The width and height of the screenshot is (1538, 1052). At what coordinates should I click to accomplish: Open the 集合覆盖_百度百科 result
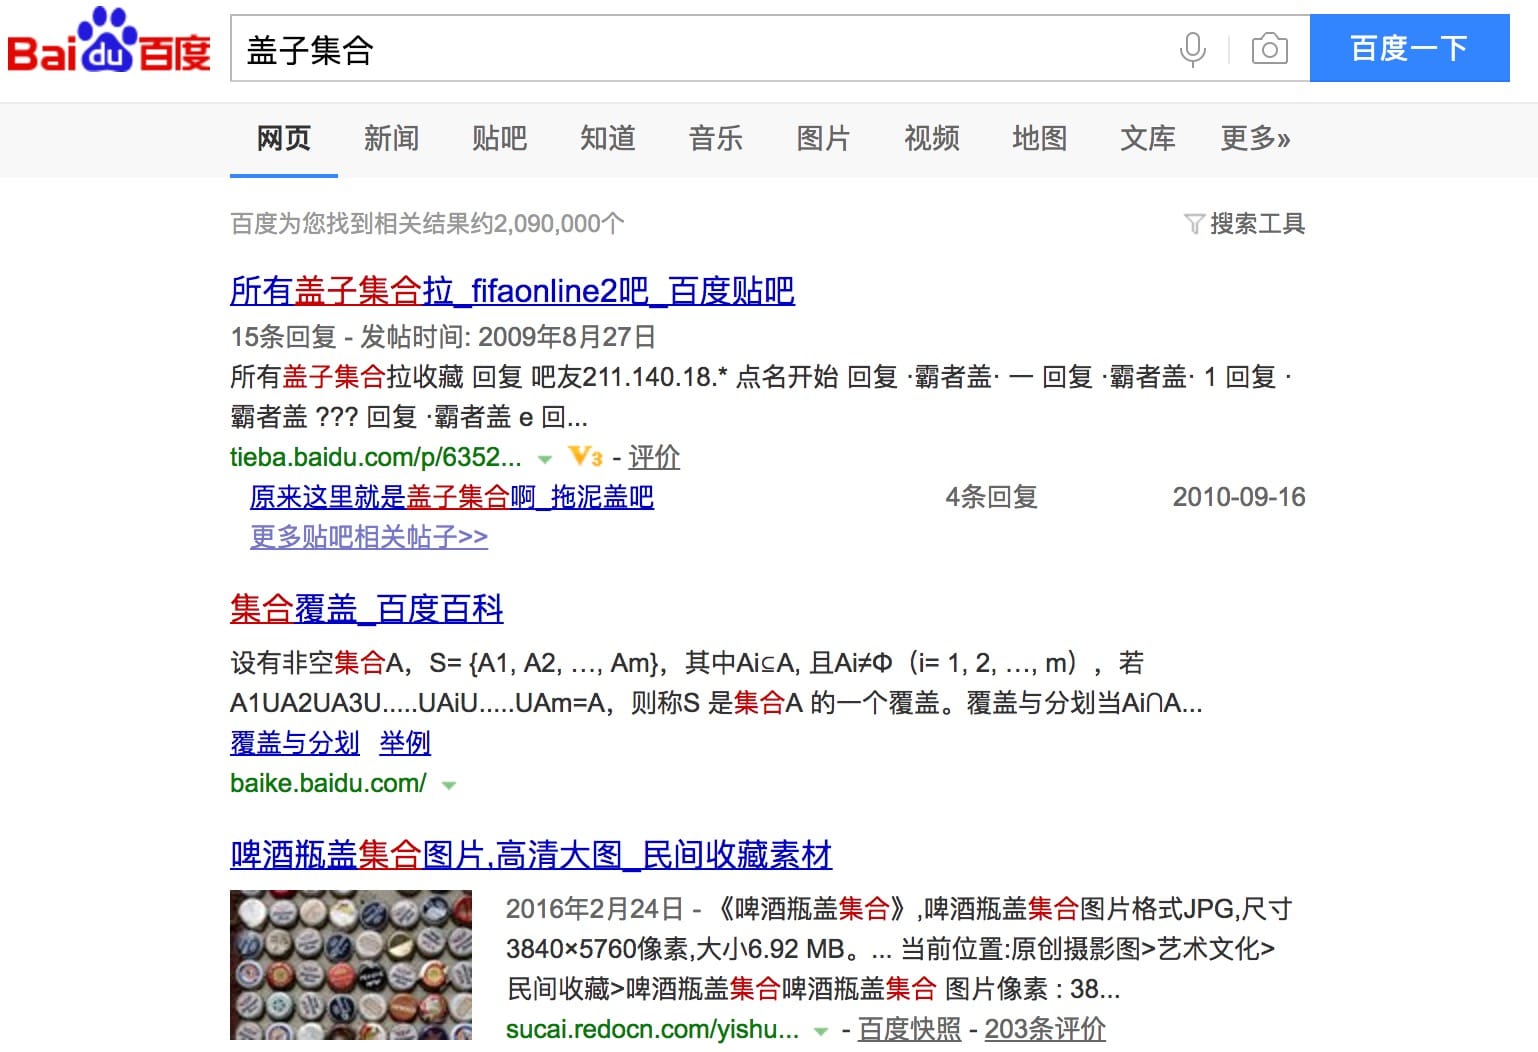pyautogui.click(x=367, y=609)
